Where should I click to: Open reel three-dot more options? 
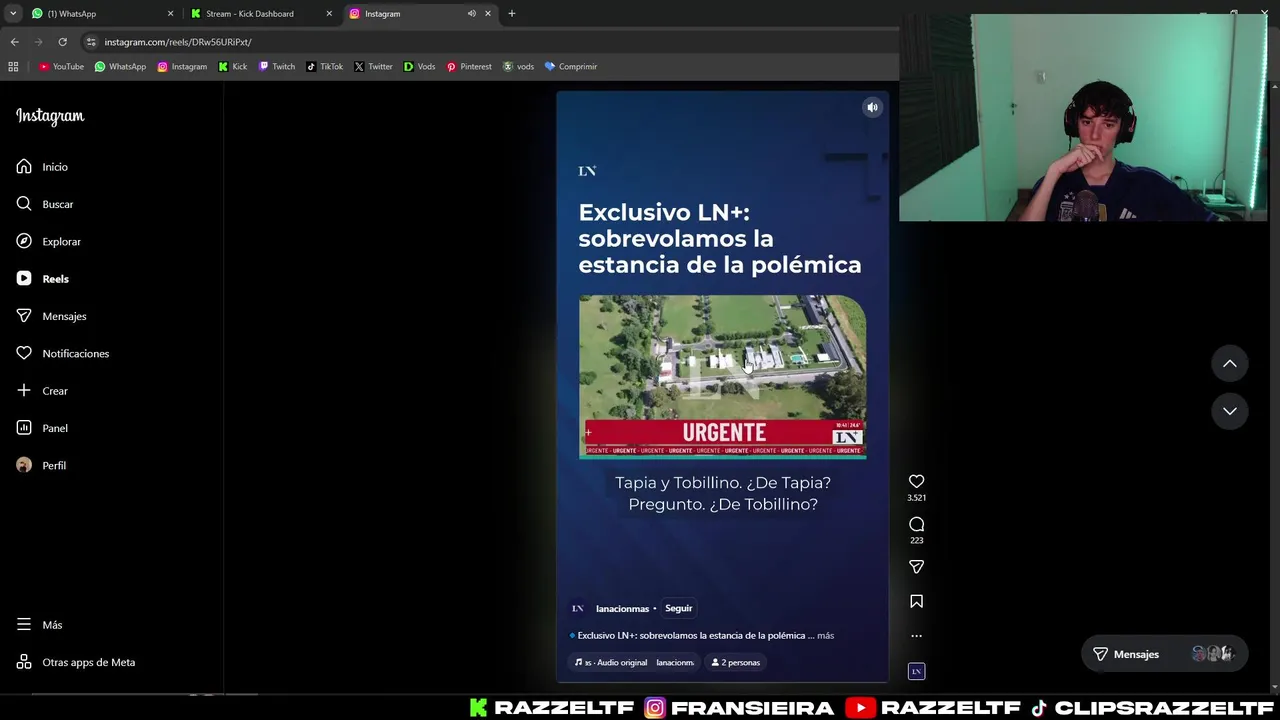(x=916, y=636)
